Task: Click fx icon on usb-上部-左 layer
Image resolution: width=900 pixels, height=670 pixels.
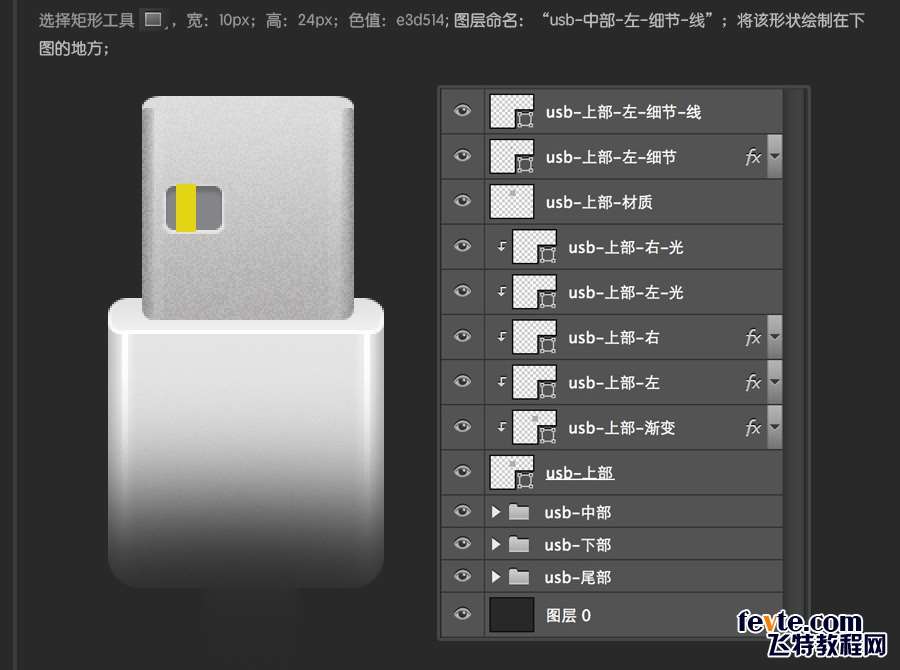Action: point(753,382)
